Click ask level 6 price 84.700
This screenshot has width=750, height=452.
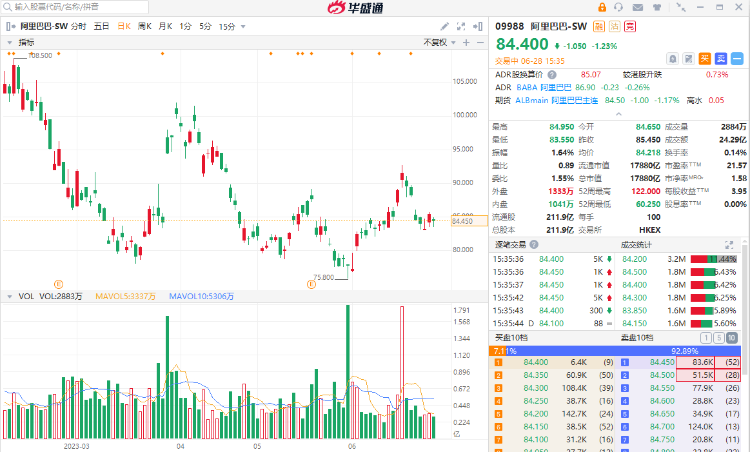[x=662, y=427]
